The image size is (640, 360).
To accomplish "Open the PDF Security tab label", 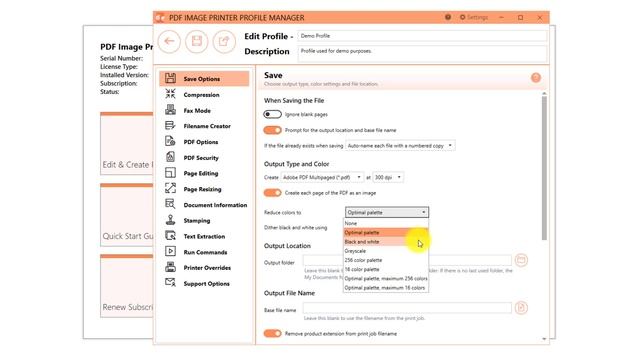I will [201, 158].
